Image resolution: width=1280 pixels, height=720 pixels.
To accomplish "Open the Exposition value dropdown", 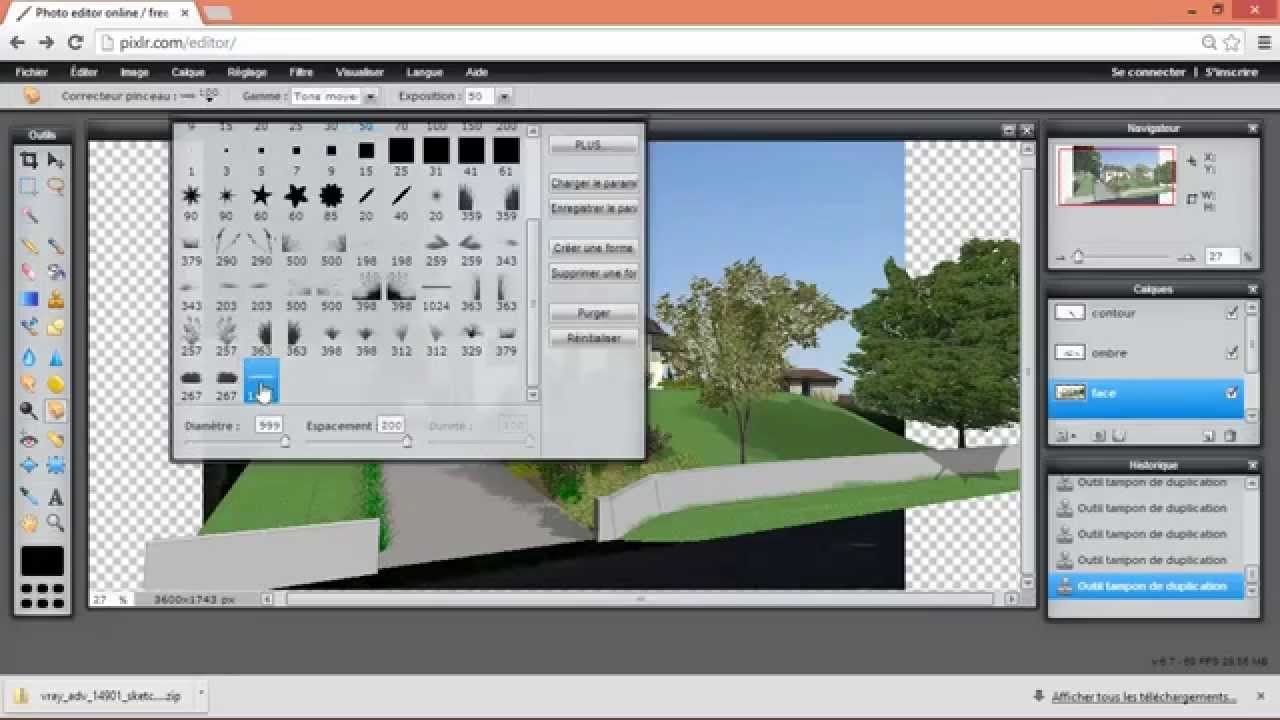I will point(504,97).
